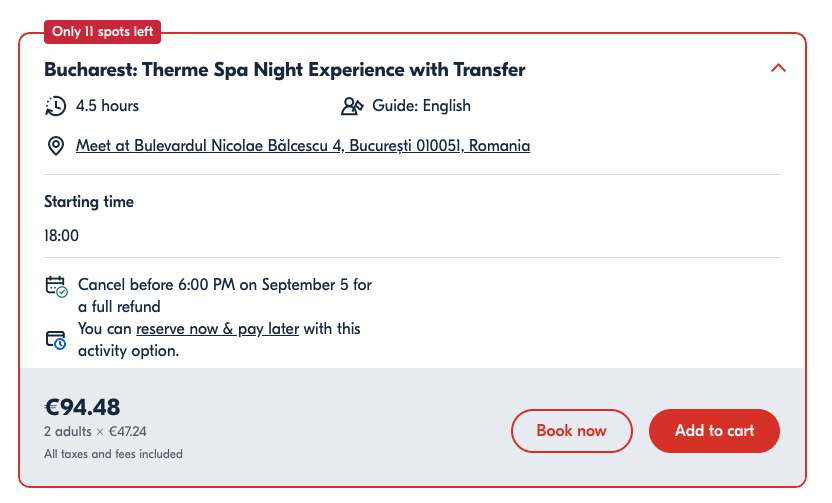Click the map pin location icon

(56, 146)
